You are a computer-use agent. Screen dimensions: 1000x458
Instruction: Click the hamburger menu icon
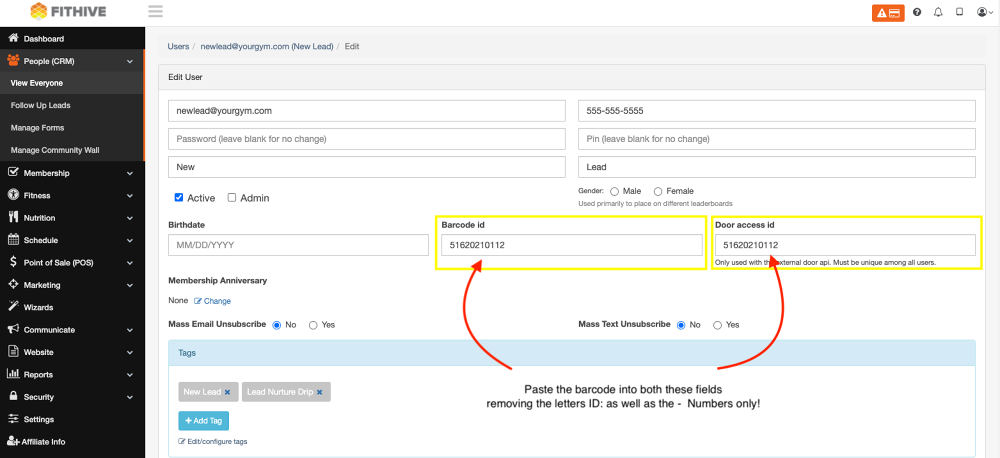155,12
